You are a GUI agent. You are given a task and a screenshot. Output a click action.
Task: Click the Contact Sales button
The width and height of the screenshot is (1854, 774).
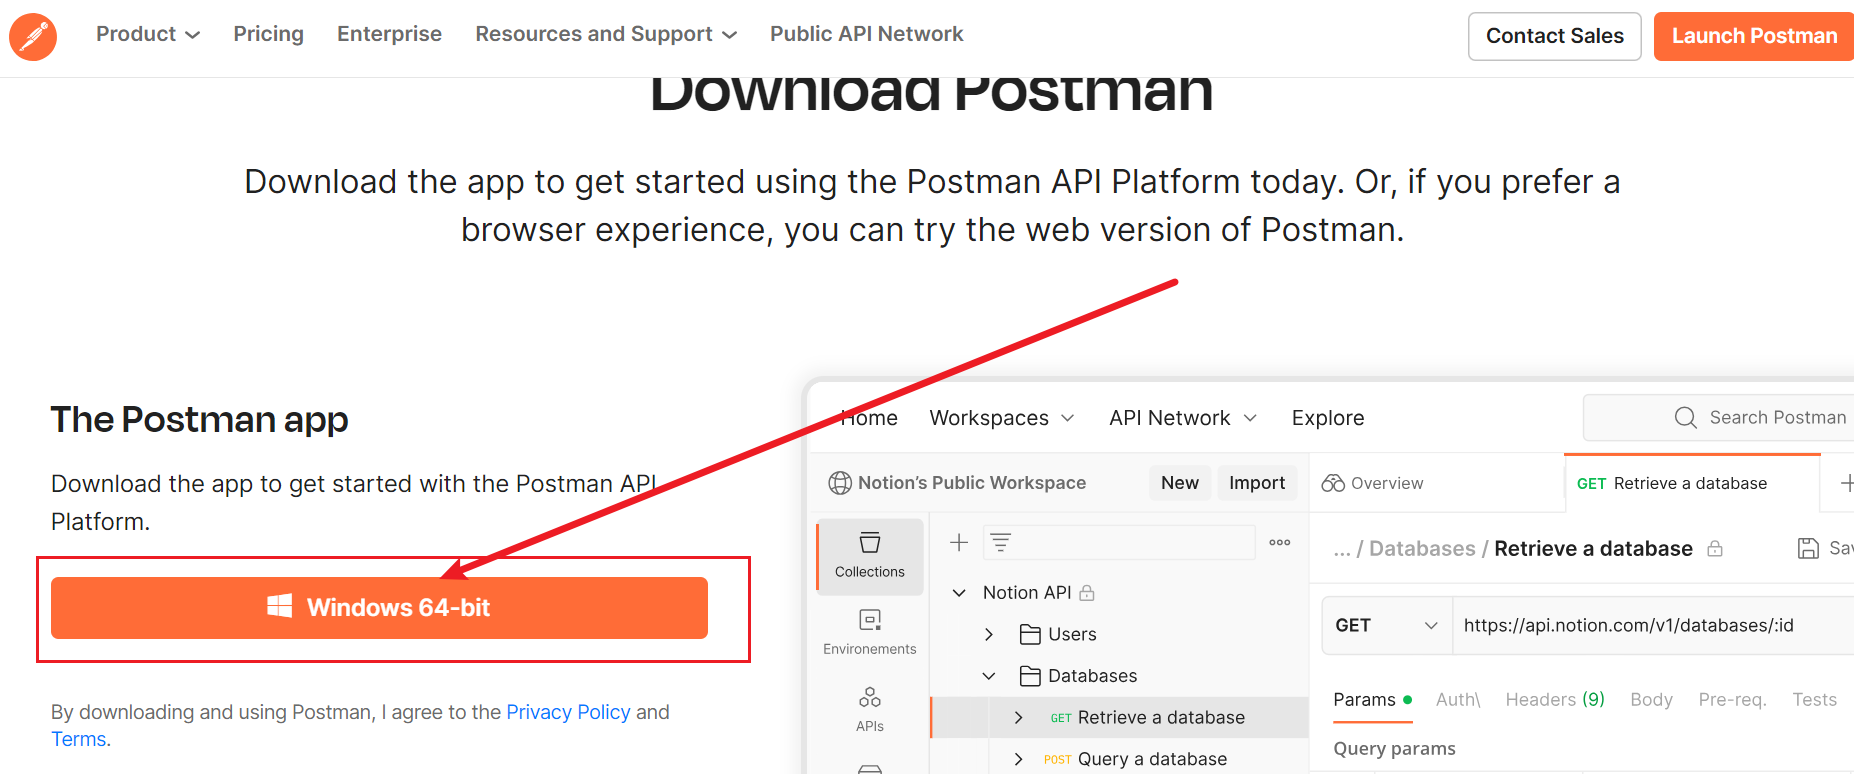(1554, 36)
